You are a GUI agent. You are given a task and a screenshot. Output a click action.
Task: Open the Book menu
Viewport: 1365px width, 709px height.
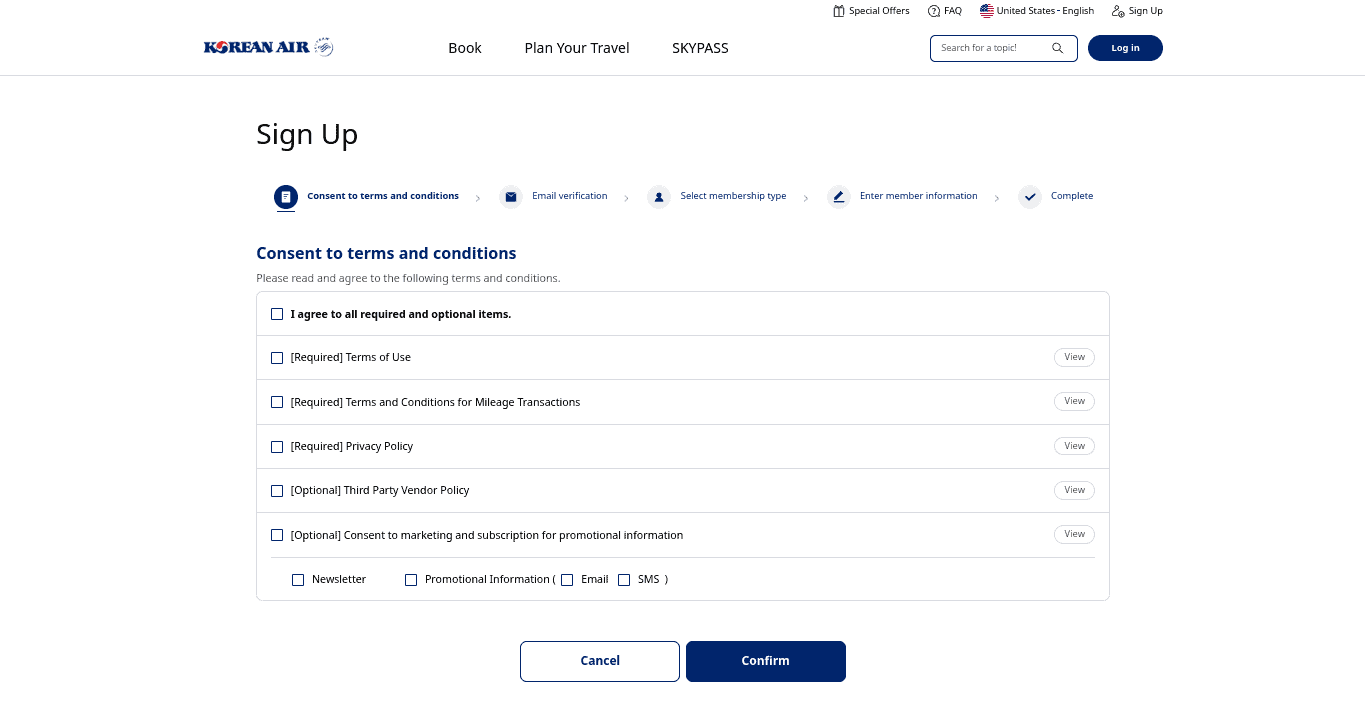[465, 48]
